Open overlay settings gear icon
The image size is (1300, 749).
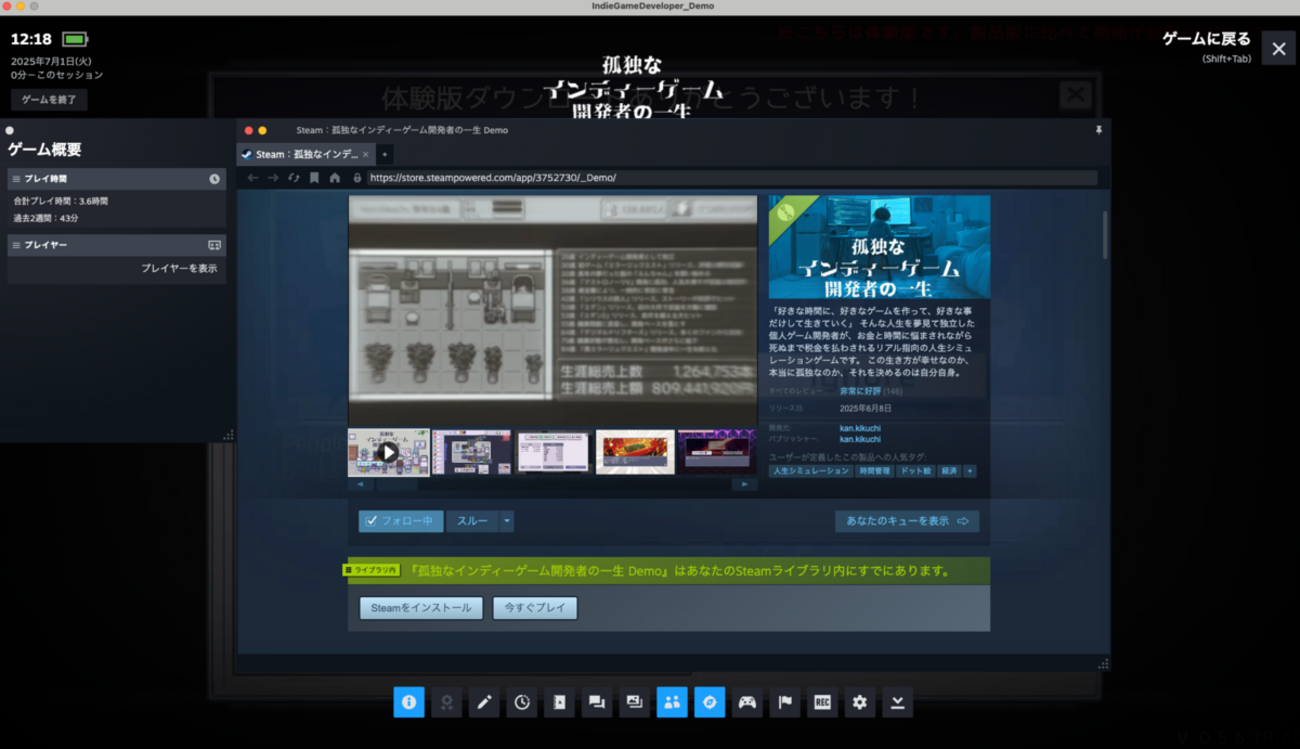point(860,703)
